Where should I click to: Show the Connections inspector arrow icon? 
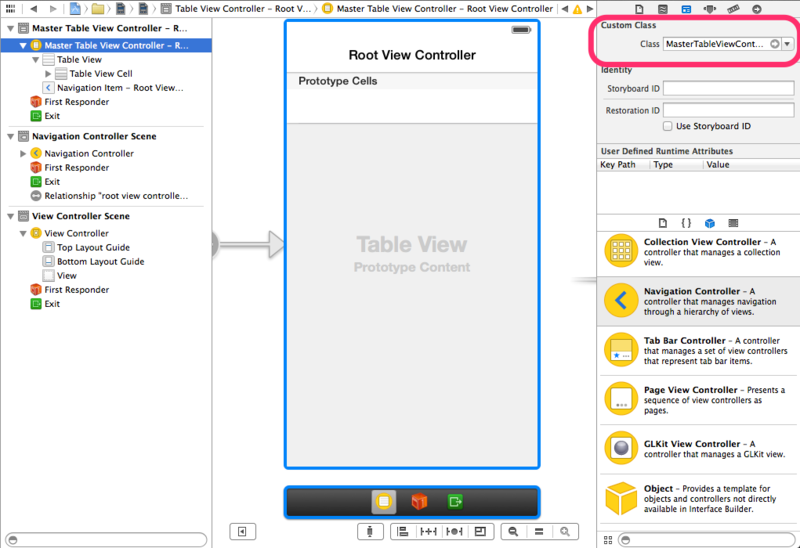click(x=757, y=9)
